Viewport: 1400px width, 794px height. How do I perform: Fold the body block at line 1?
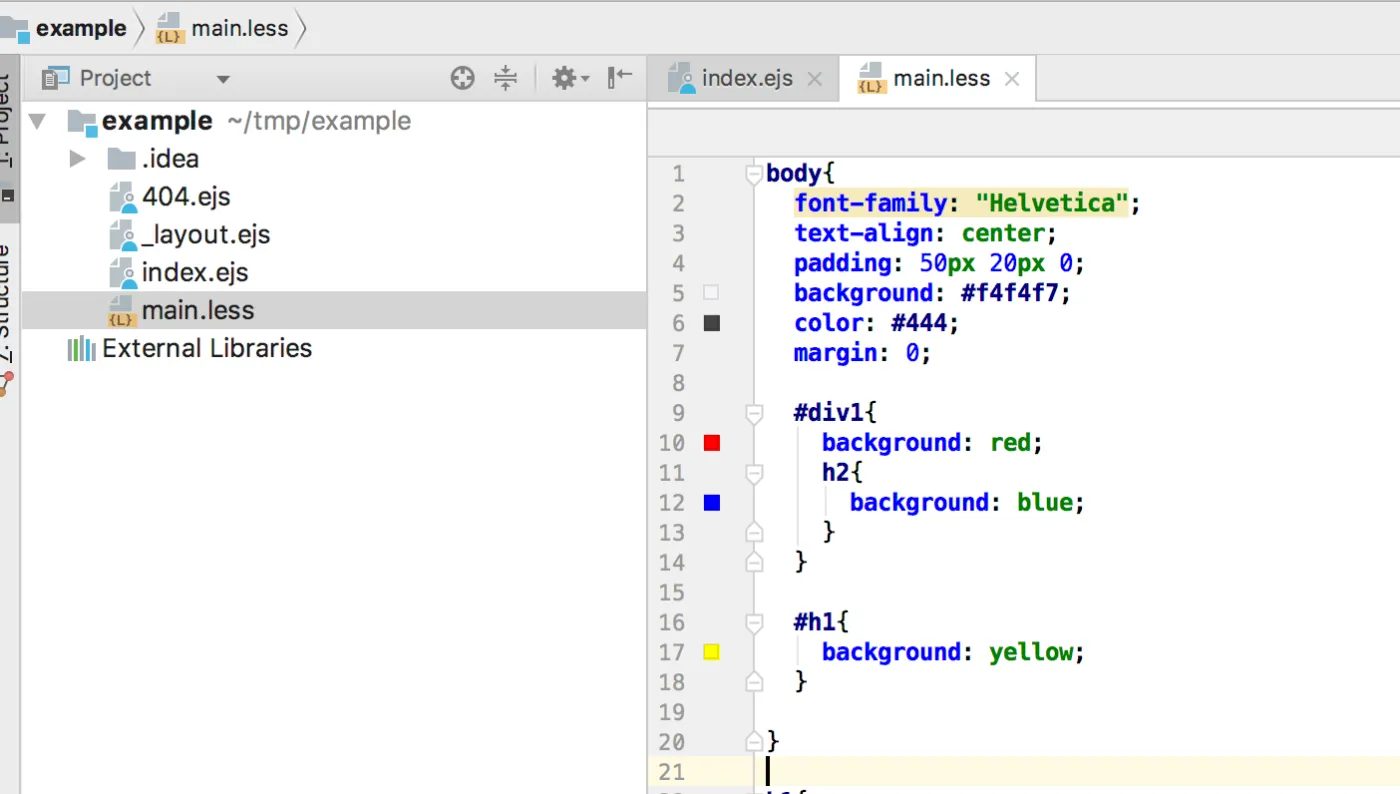click(754, 175)
